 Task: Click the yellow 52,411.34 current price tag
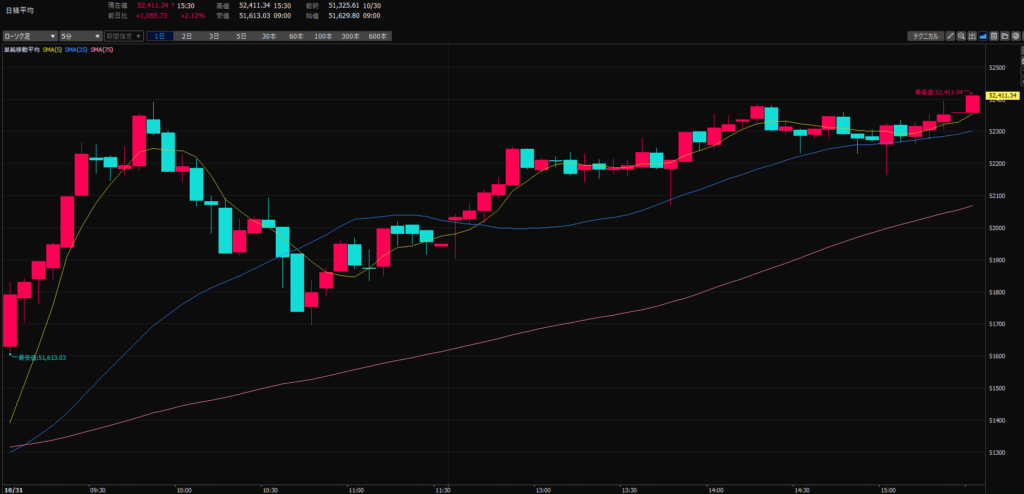(x=1002, y=96)
